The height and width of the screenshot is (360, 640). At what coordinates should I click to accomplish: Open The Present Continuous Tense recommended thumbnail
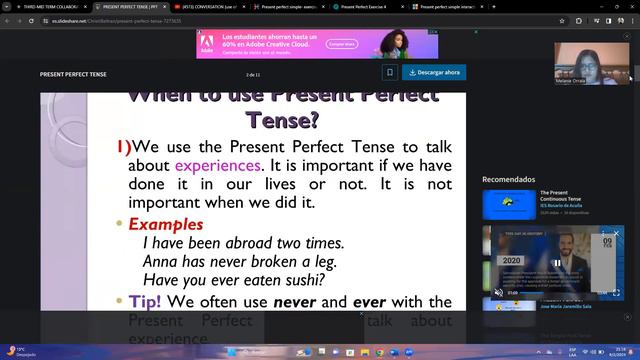(x=509, y=204)
